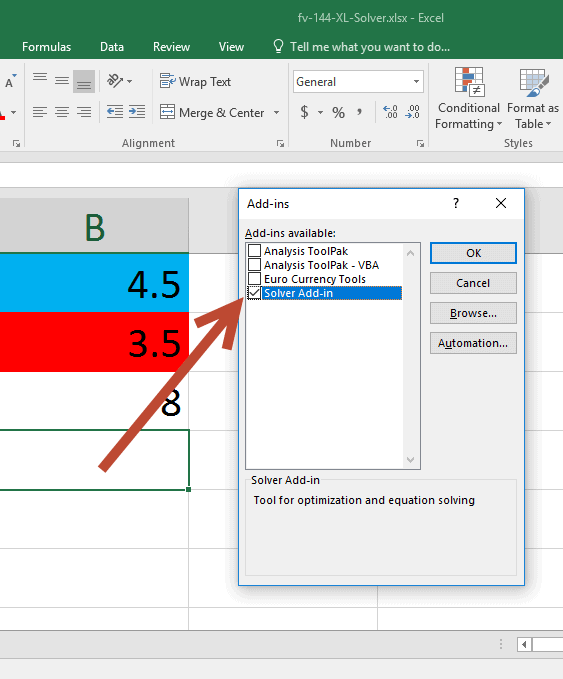Center align text horizontally
The image size is (563, 679).
[x=61, y=112]
